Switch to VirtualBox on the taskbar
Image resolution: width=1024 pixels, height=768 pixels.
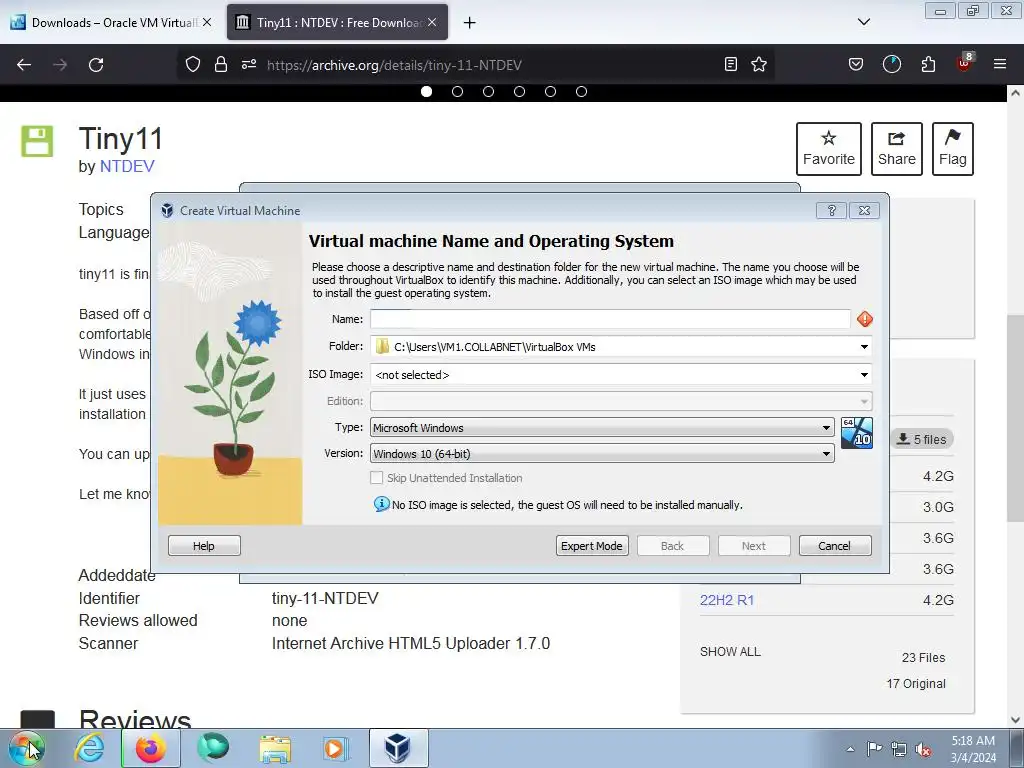[398, 748]
